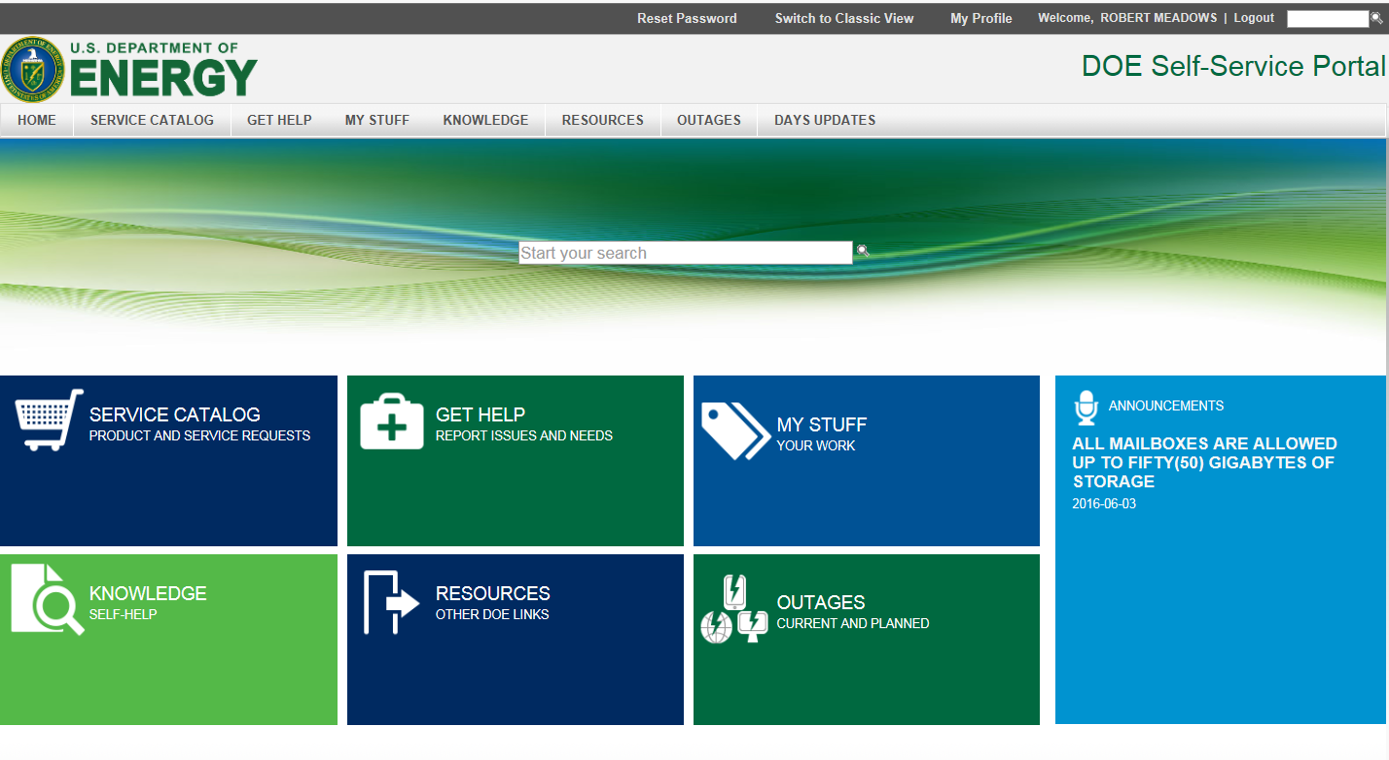Switch to Classic View link
The height and width of the screenshot is (760, 1389).
point(844,18)
